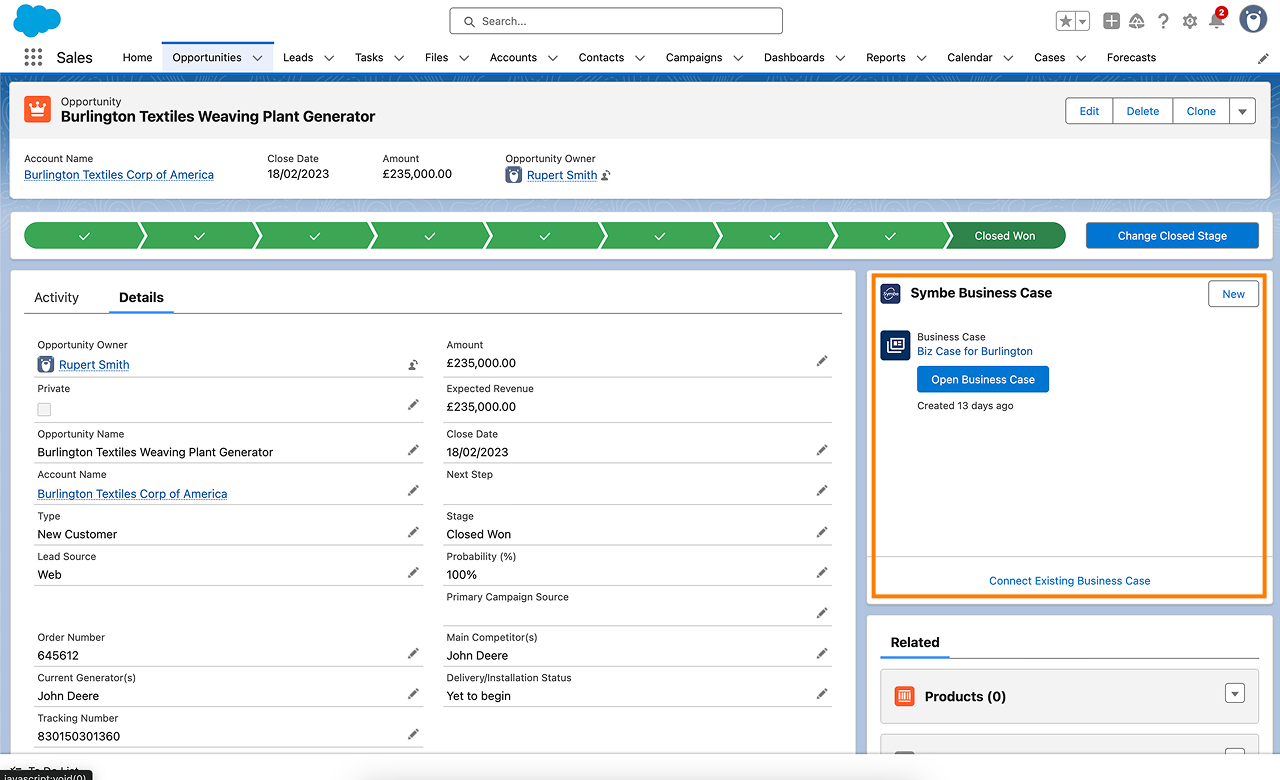Expand the Tasks tab dropdown chevron
The image size is (1280, 780).
[400, 58]
